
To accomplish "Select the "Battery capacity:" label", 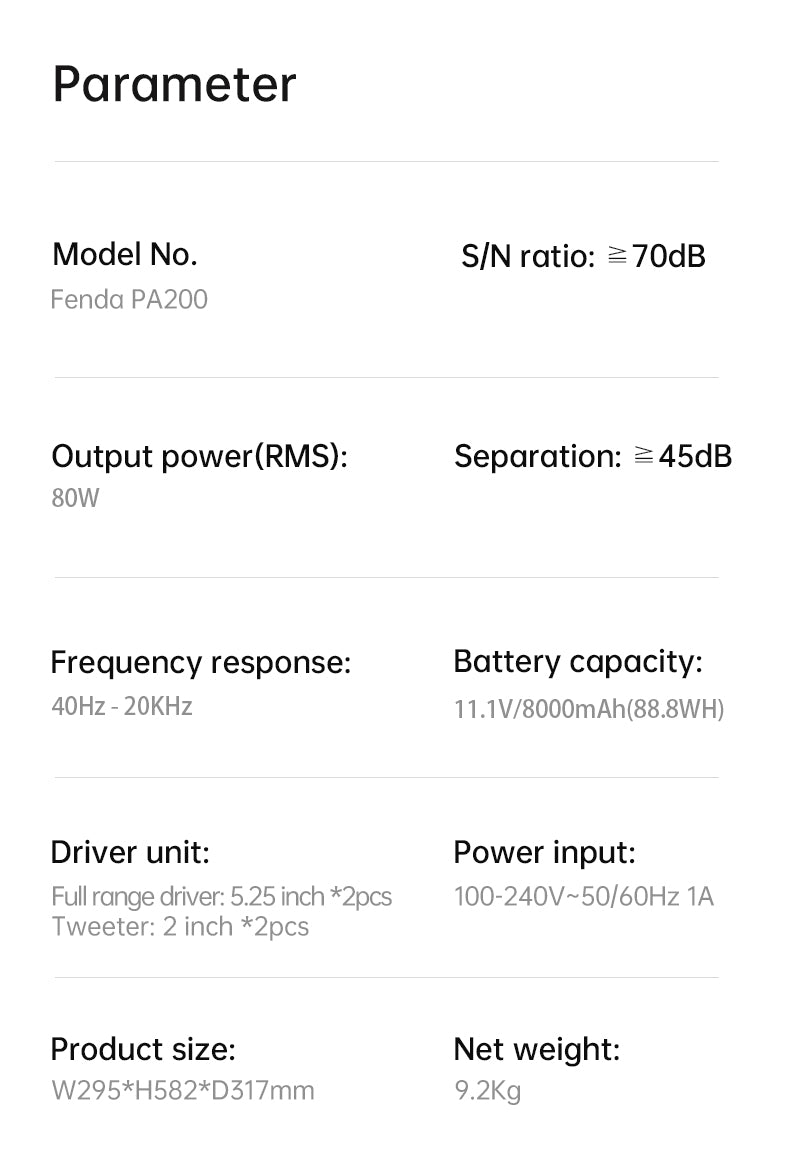I will click(578, 661).
